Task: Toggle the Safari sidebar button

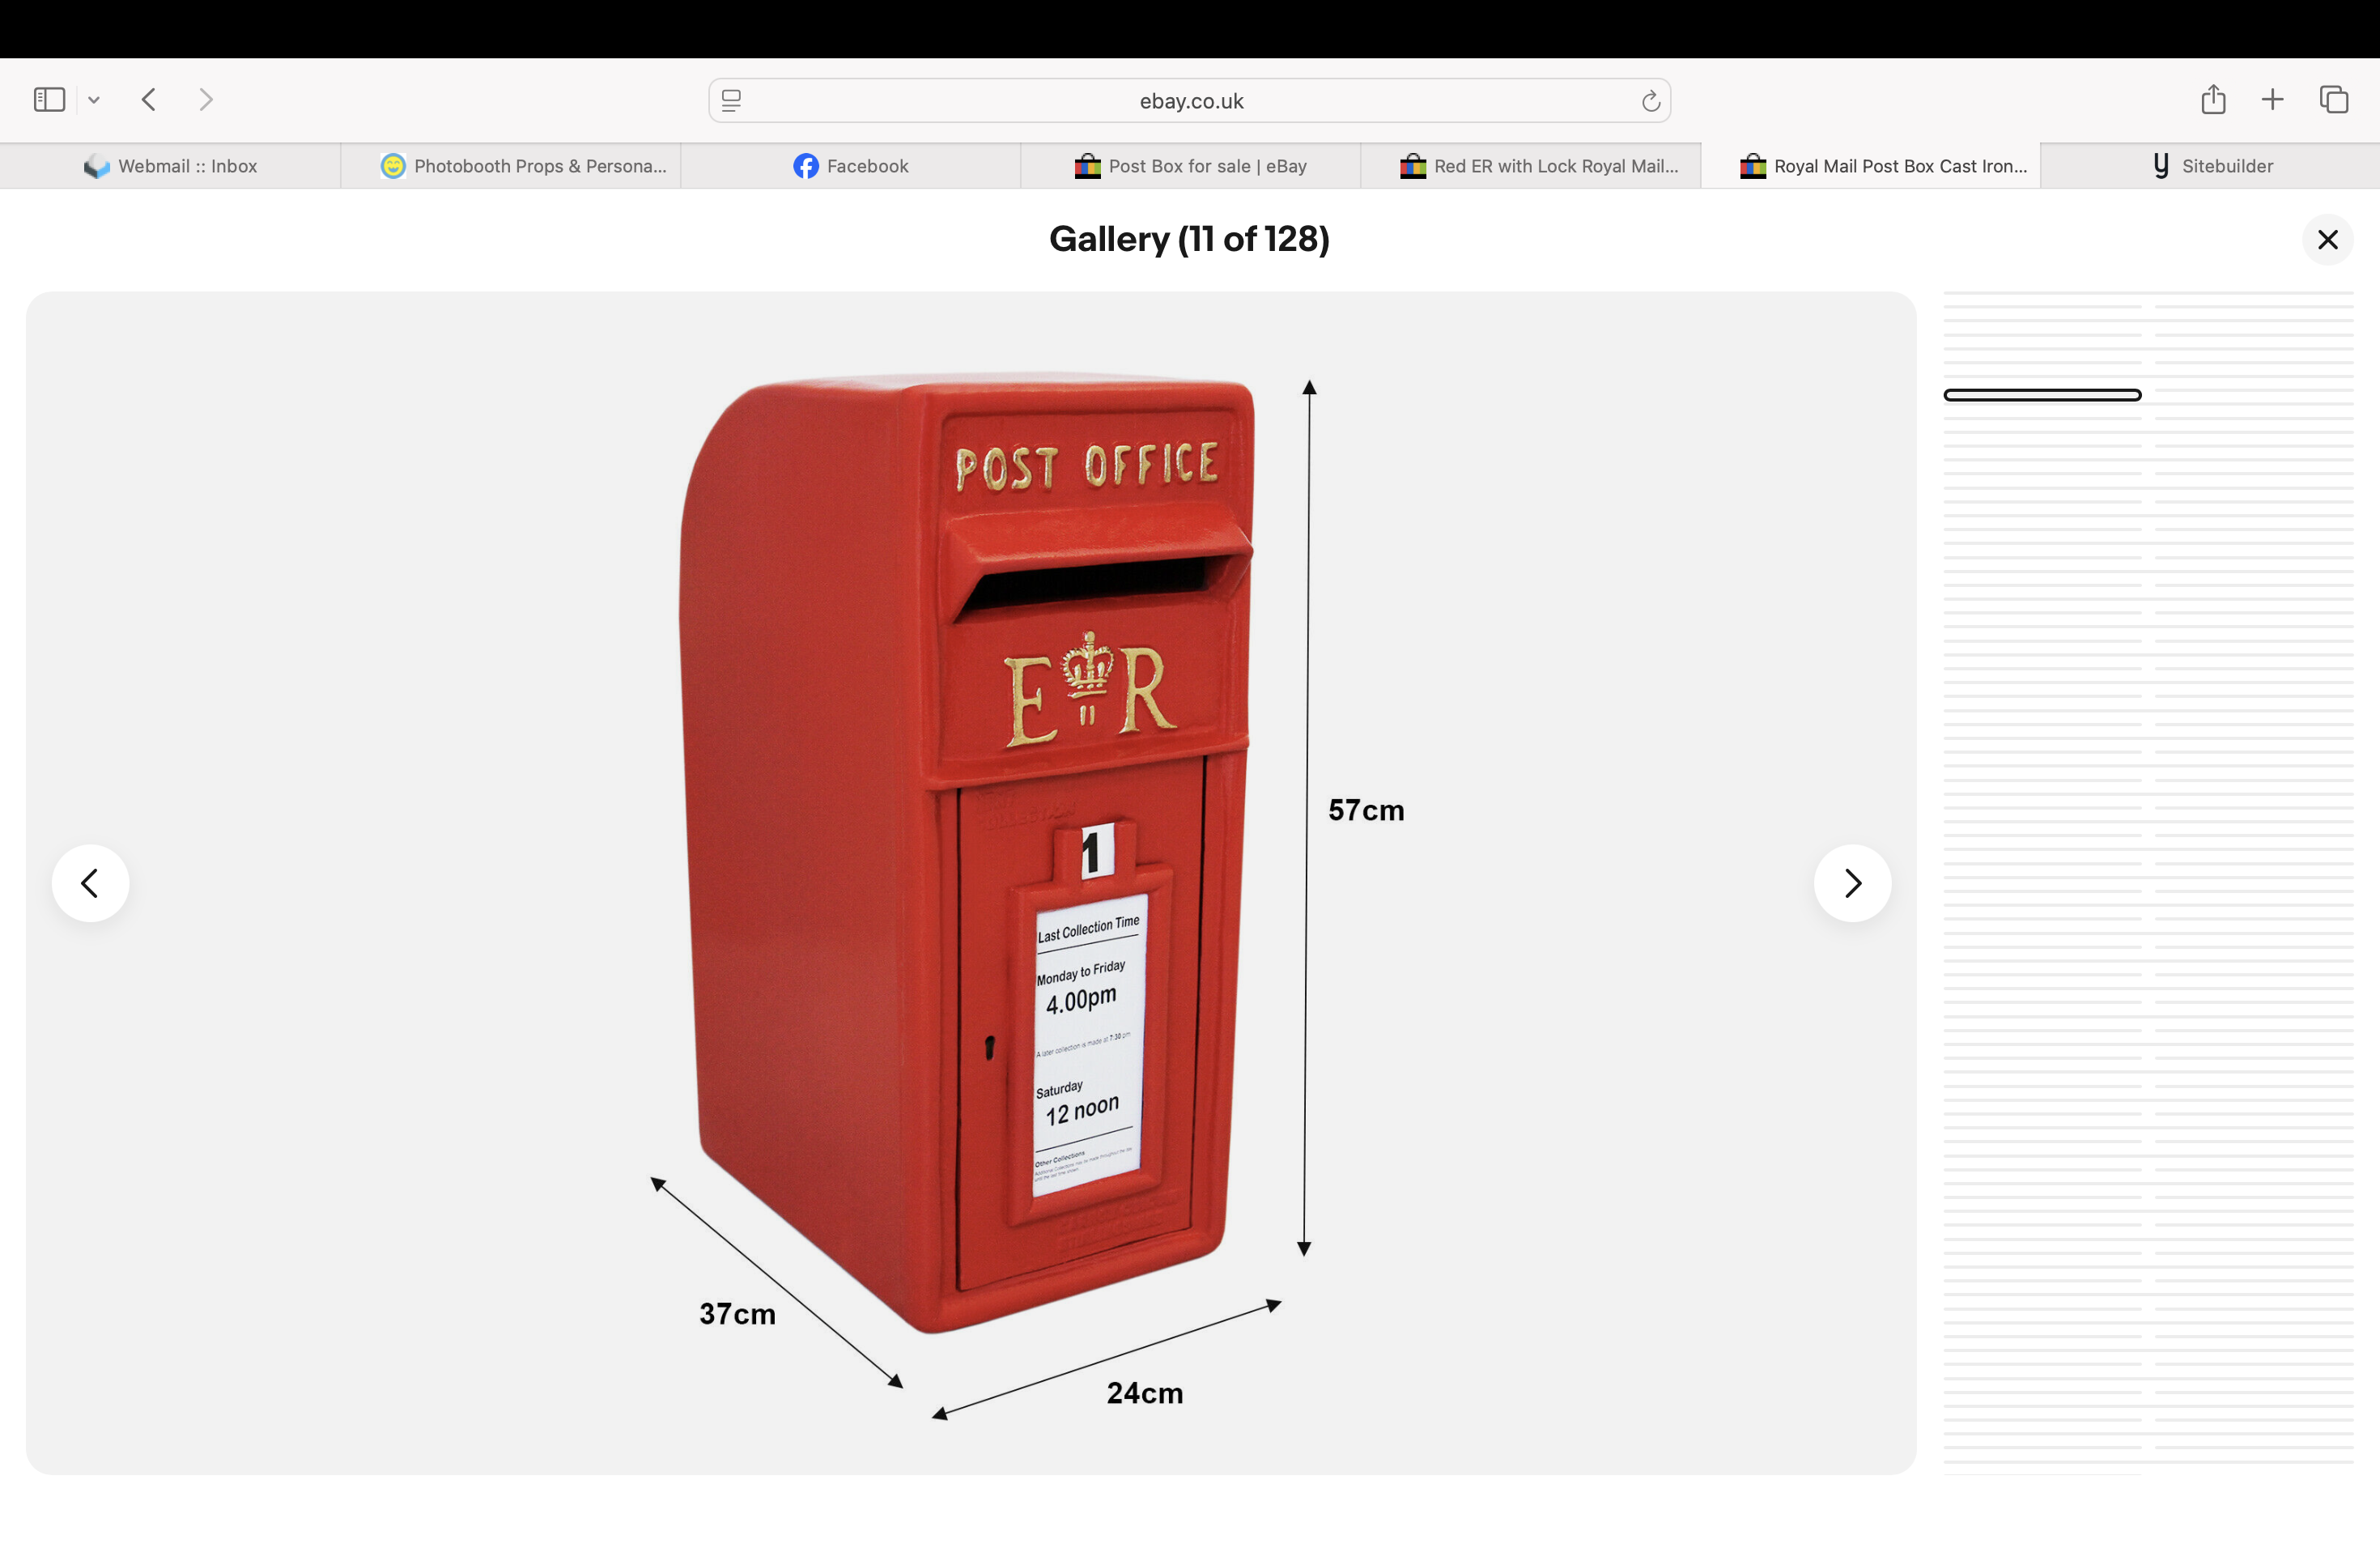Action: tap(49, 100)
